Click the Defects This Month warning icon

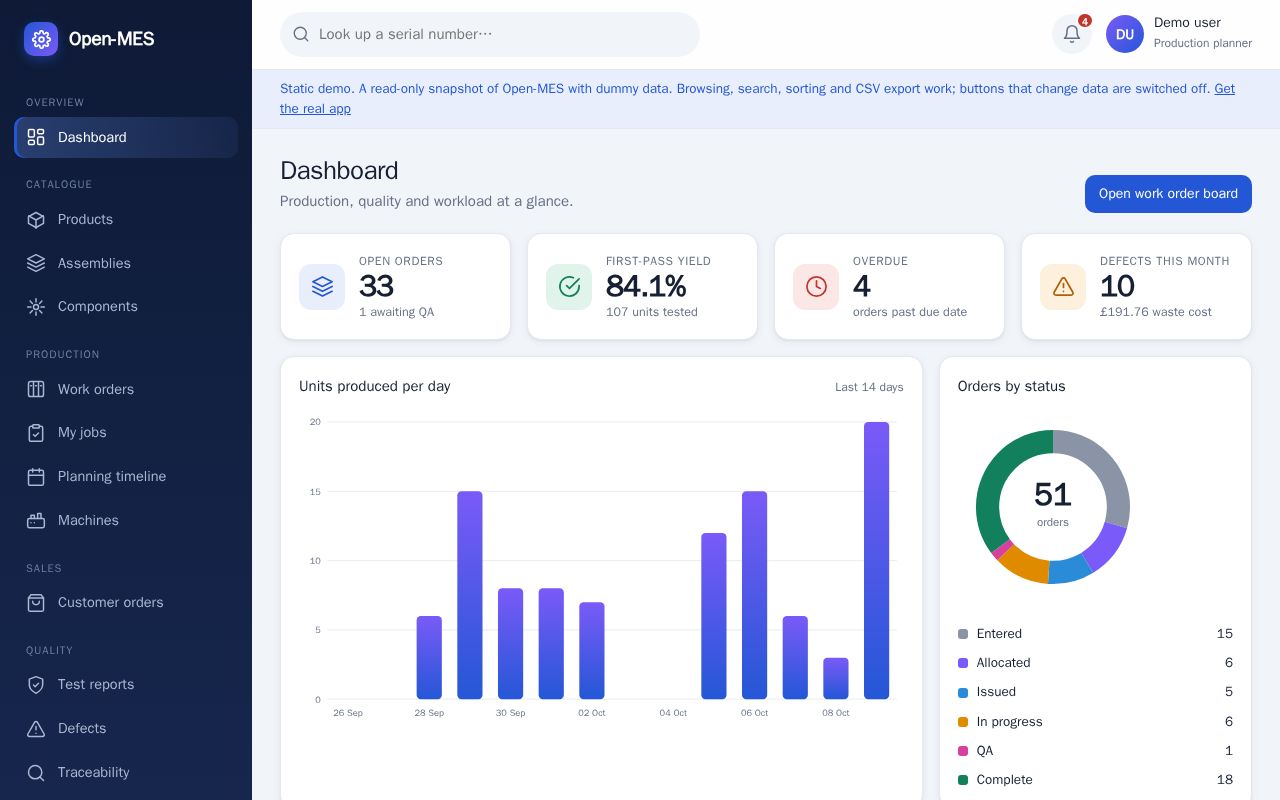(1063, 287)
